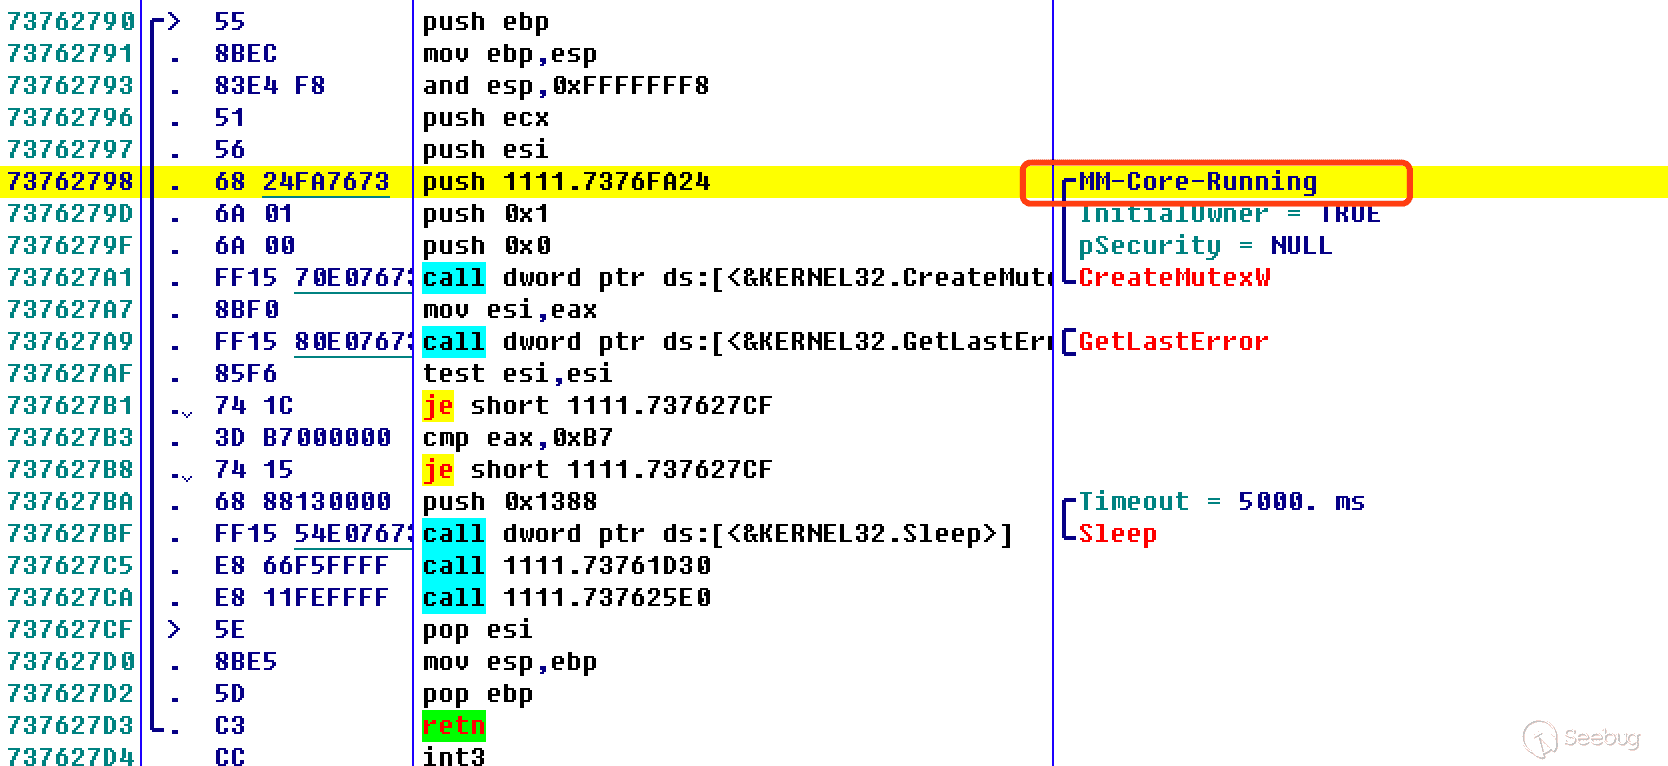
Task: Click the red 'CreateMutexW' comment
Action: 1174,277
